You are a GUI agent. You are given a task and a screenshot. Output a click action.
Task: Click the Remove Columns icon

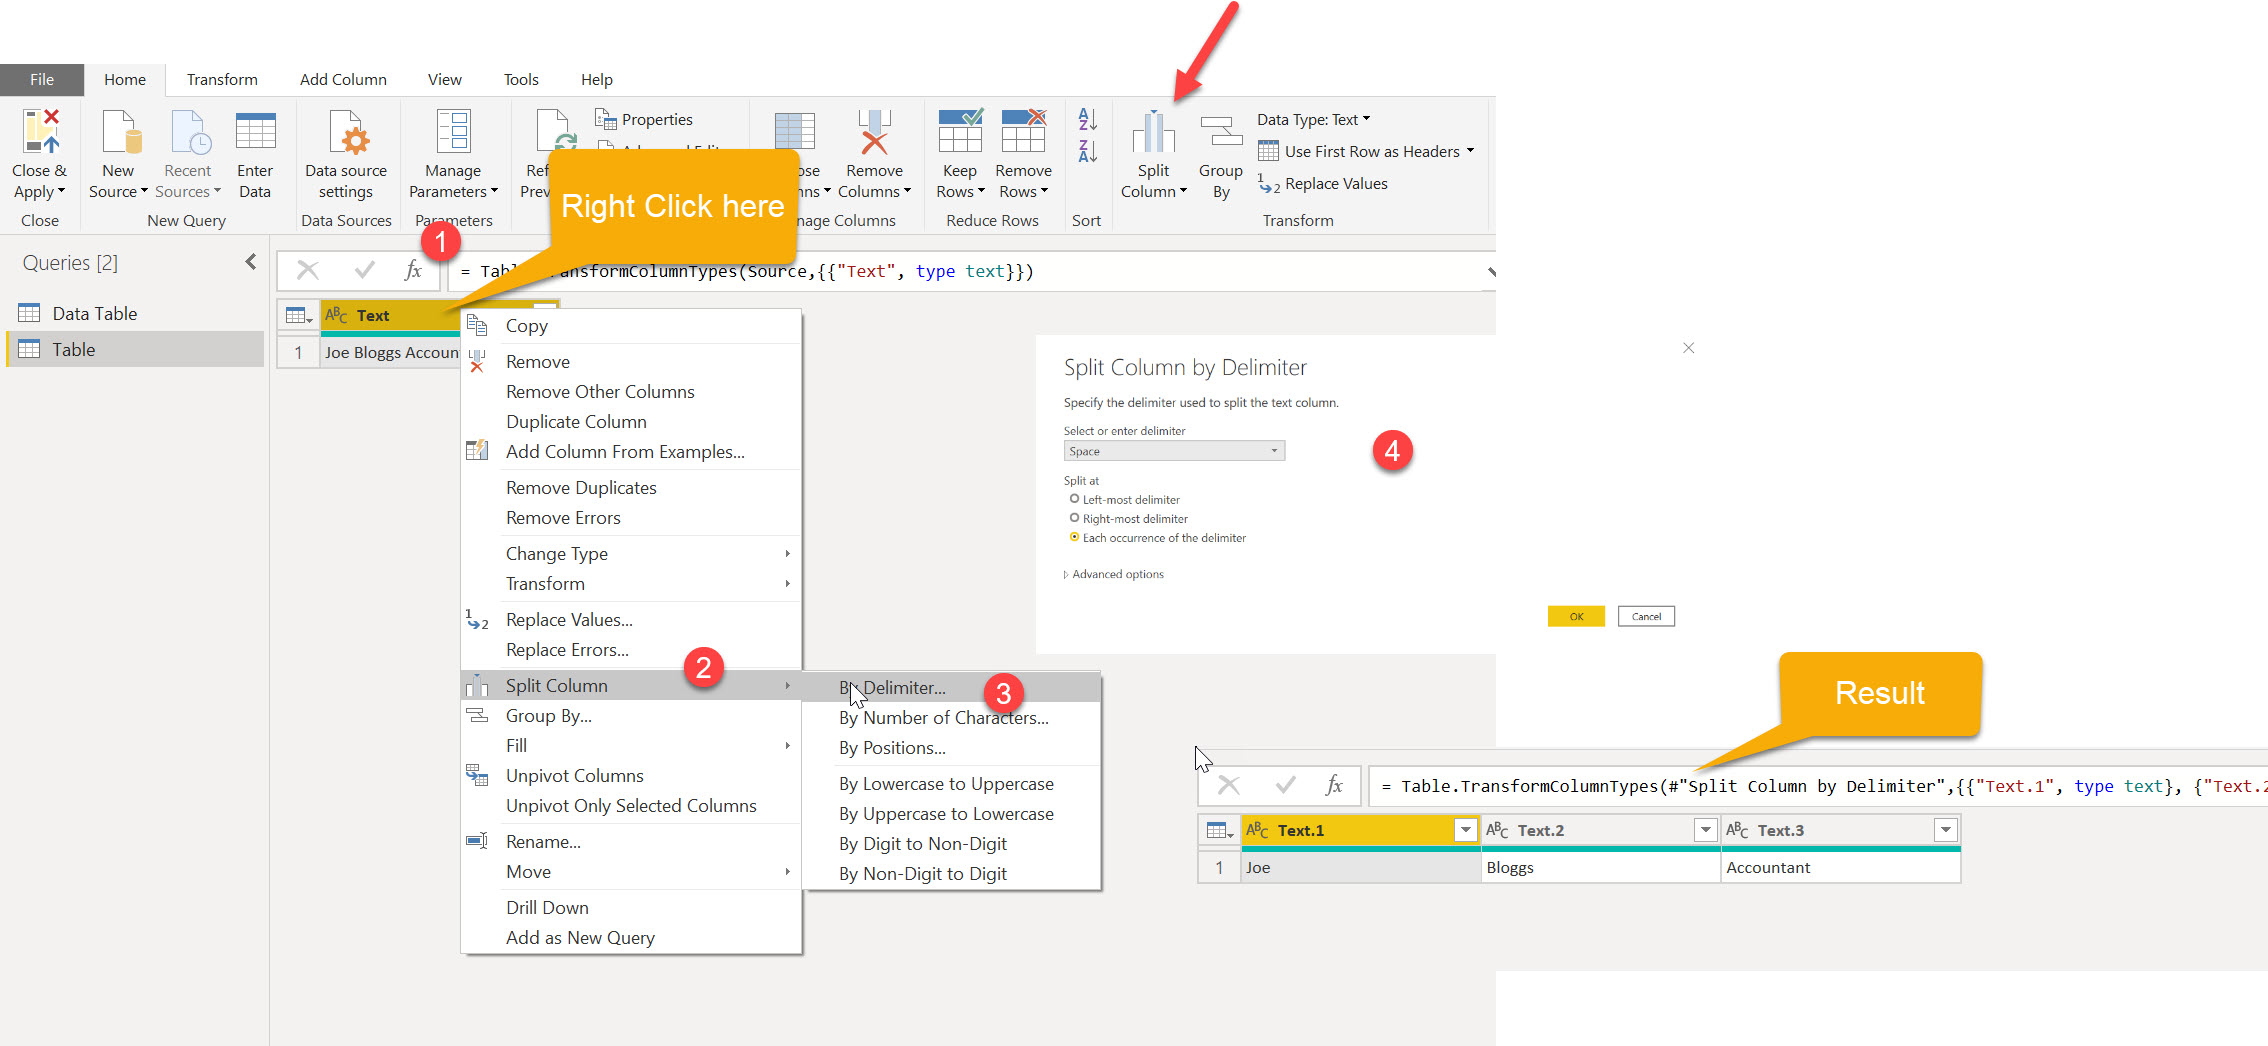point(875,131)
